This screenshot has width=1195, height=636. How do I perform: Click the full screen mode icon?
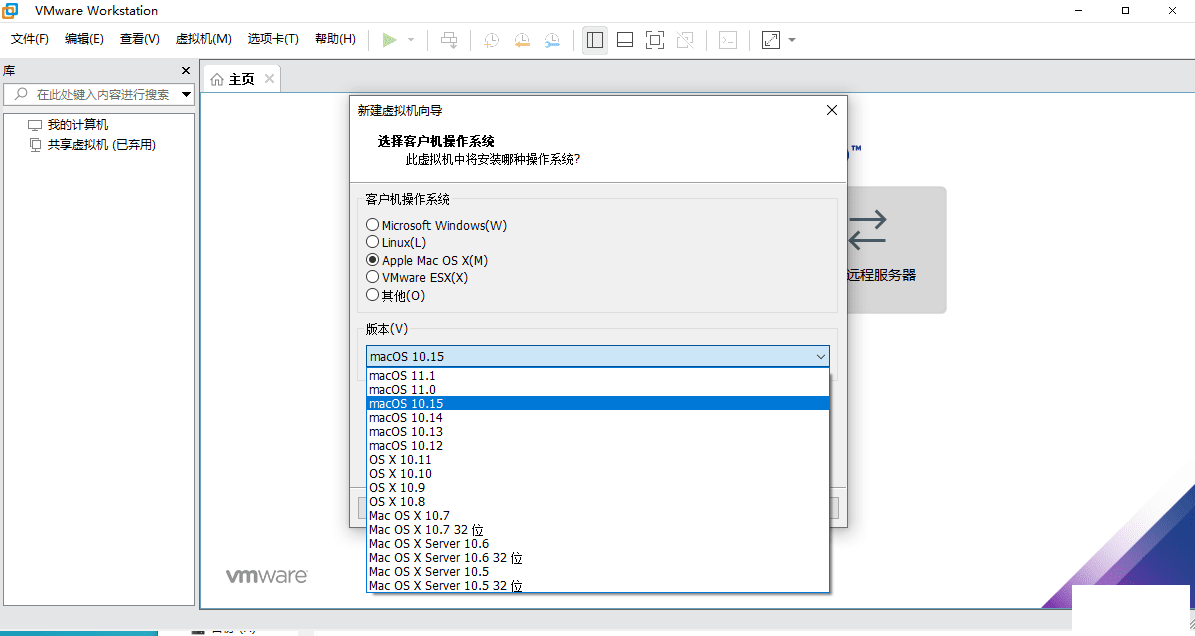(x=655, y=40)
